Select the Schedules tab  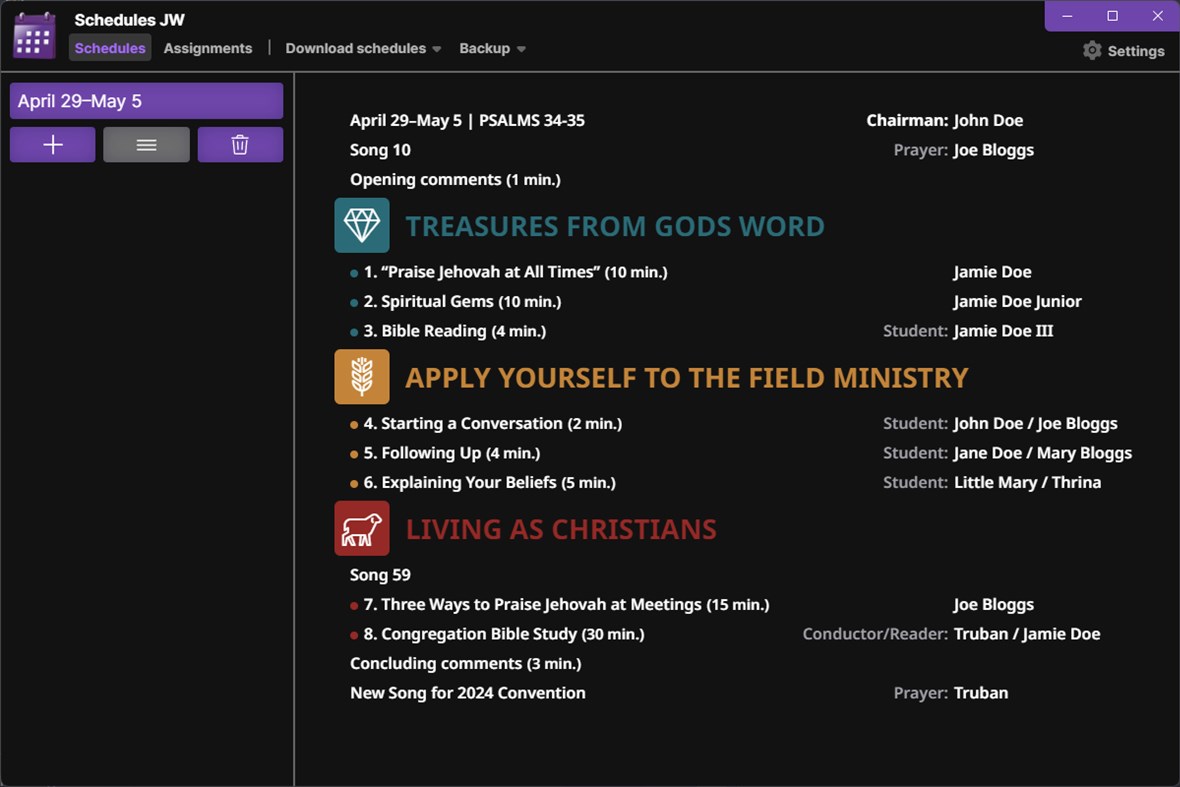(x=110, y=48)
